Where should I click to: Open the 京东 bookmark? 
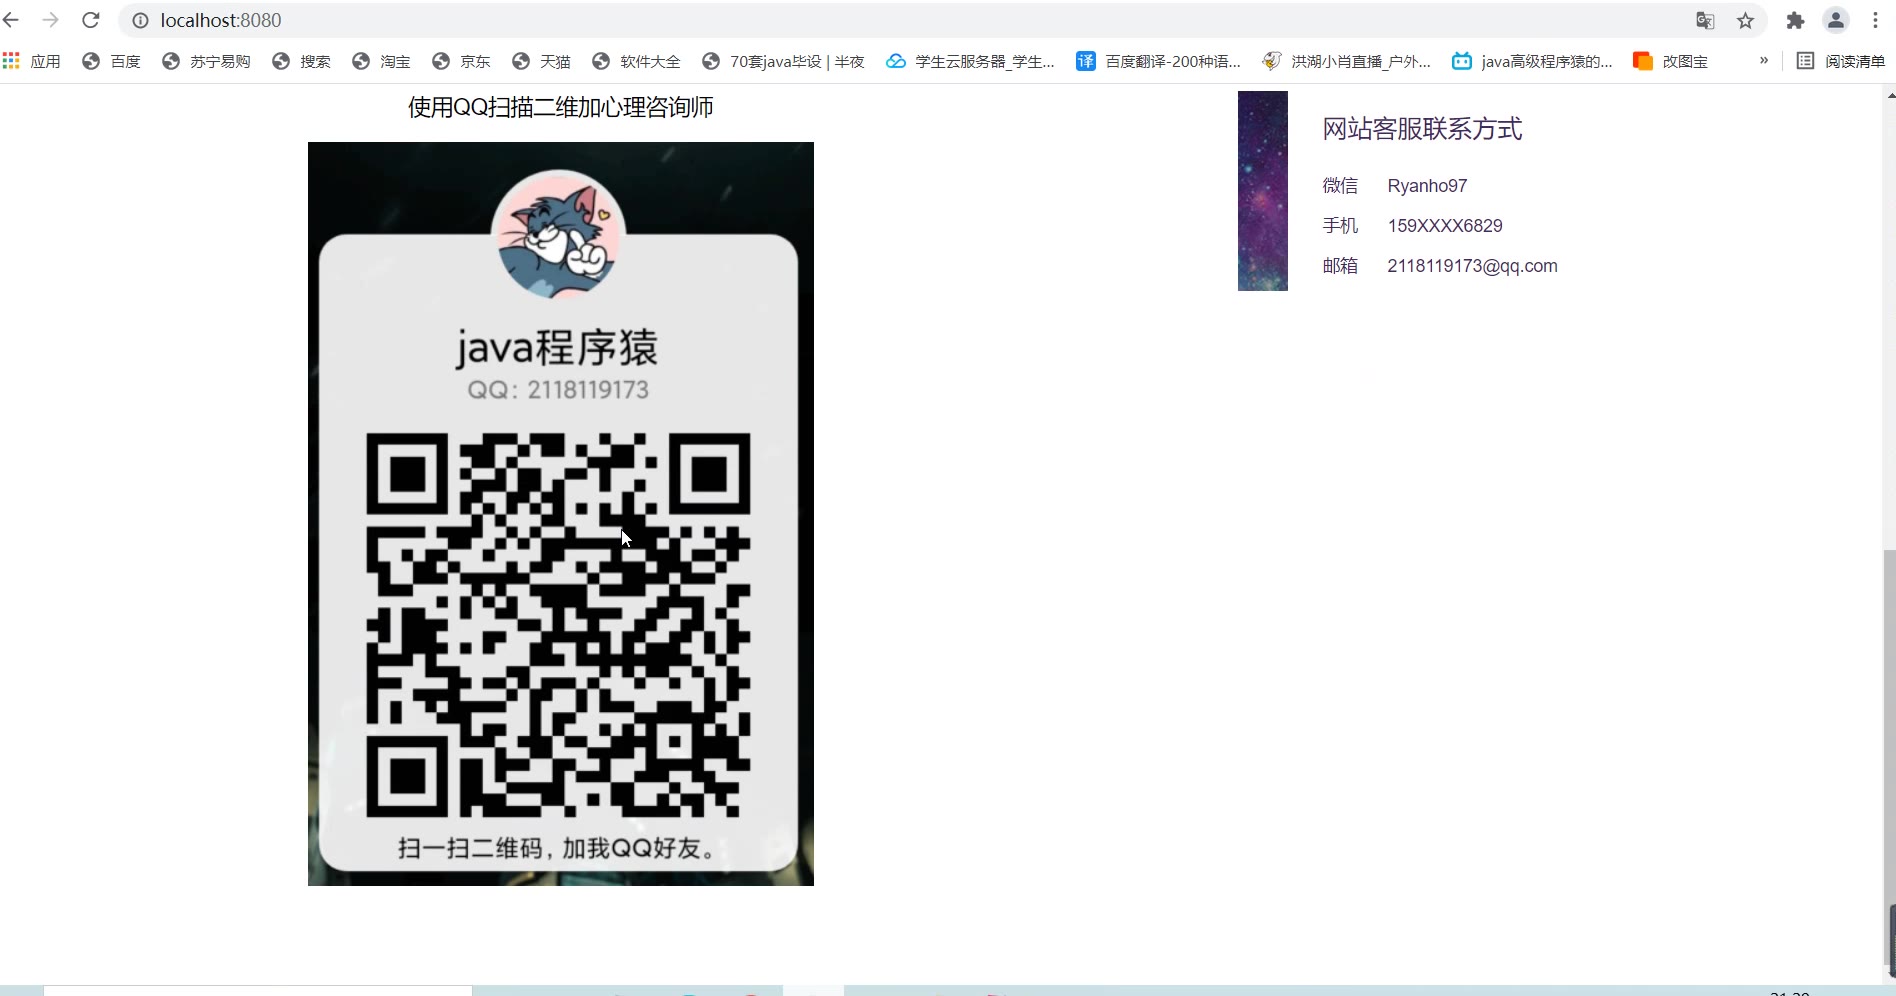click(x=461, y=61)
